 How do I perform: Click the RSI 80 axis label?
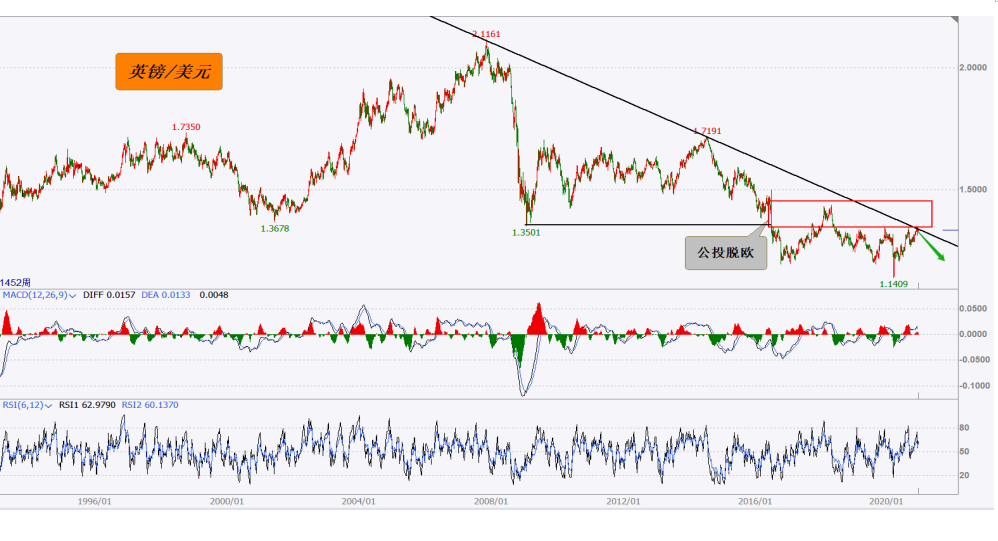pos(964,428)
